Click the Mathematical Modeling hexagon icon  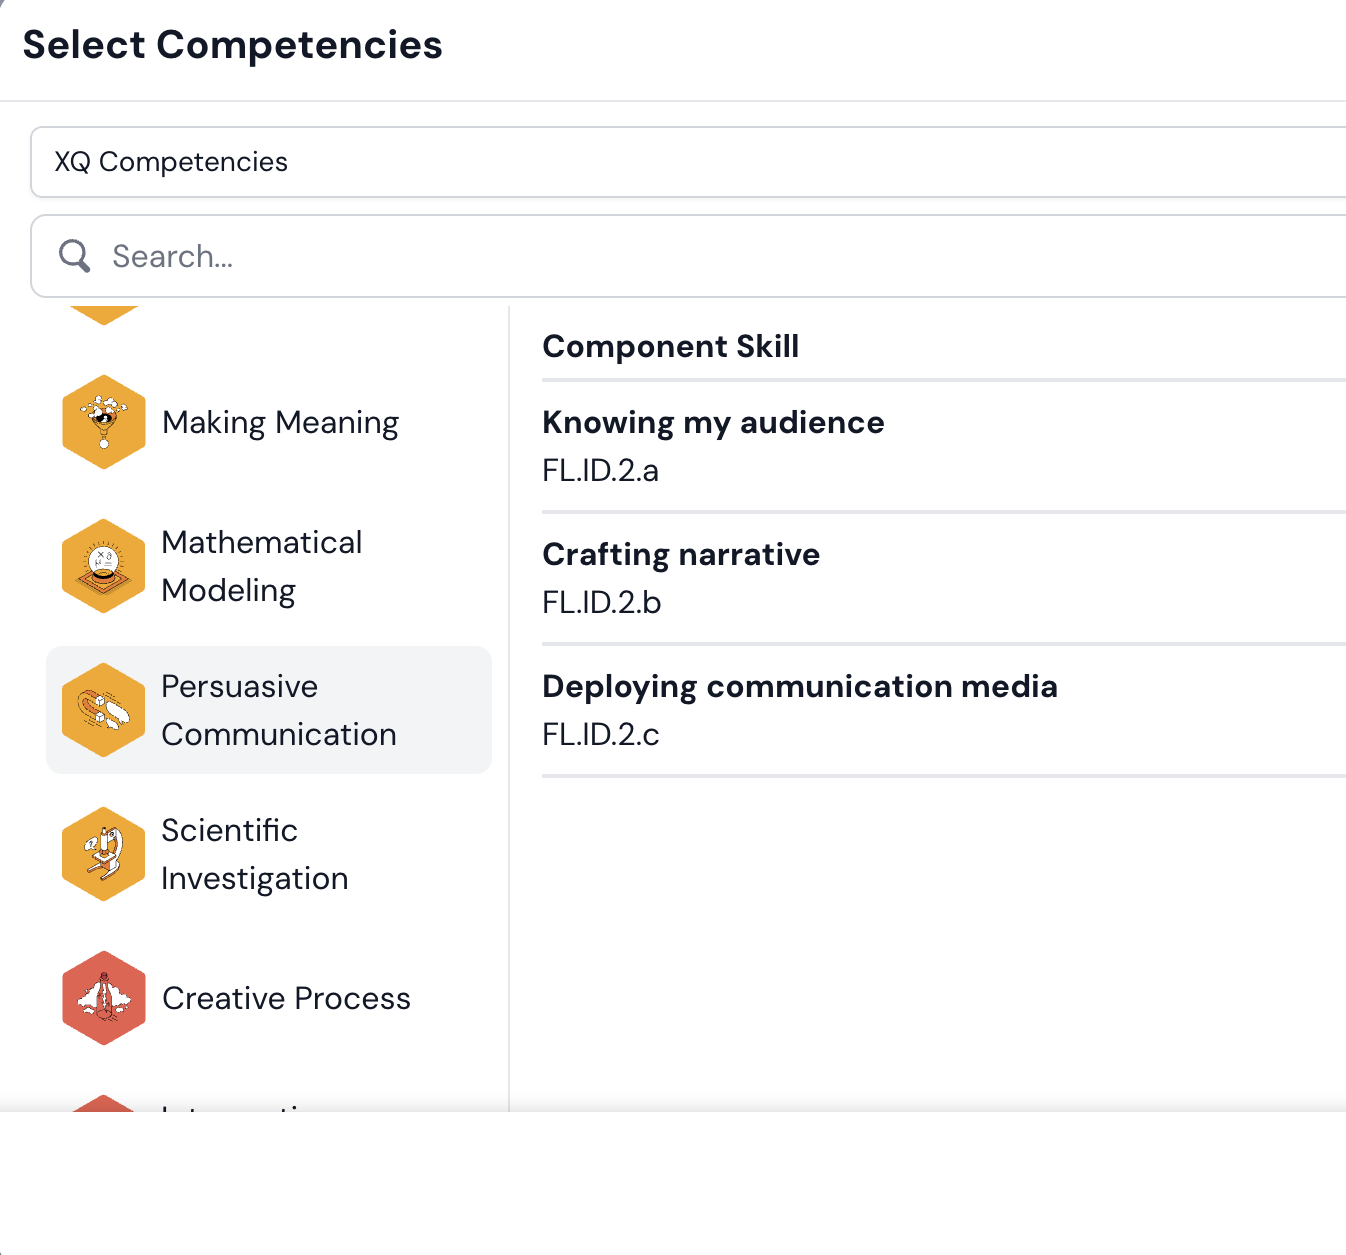click(103, 566)
